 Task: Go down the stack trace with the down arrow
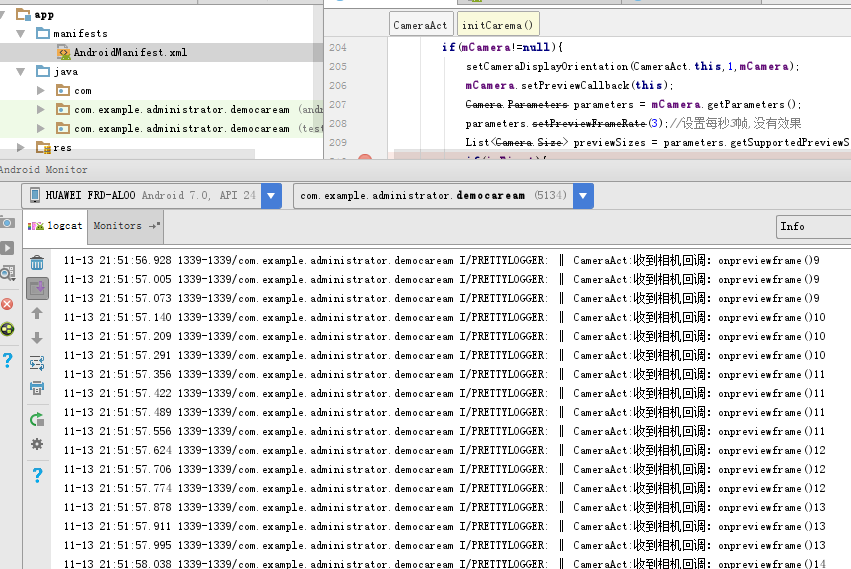37,338
